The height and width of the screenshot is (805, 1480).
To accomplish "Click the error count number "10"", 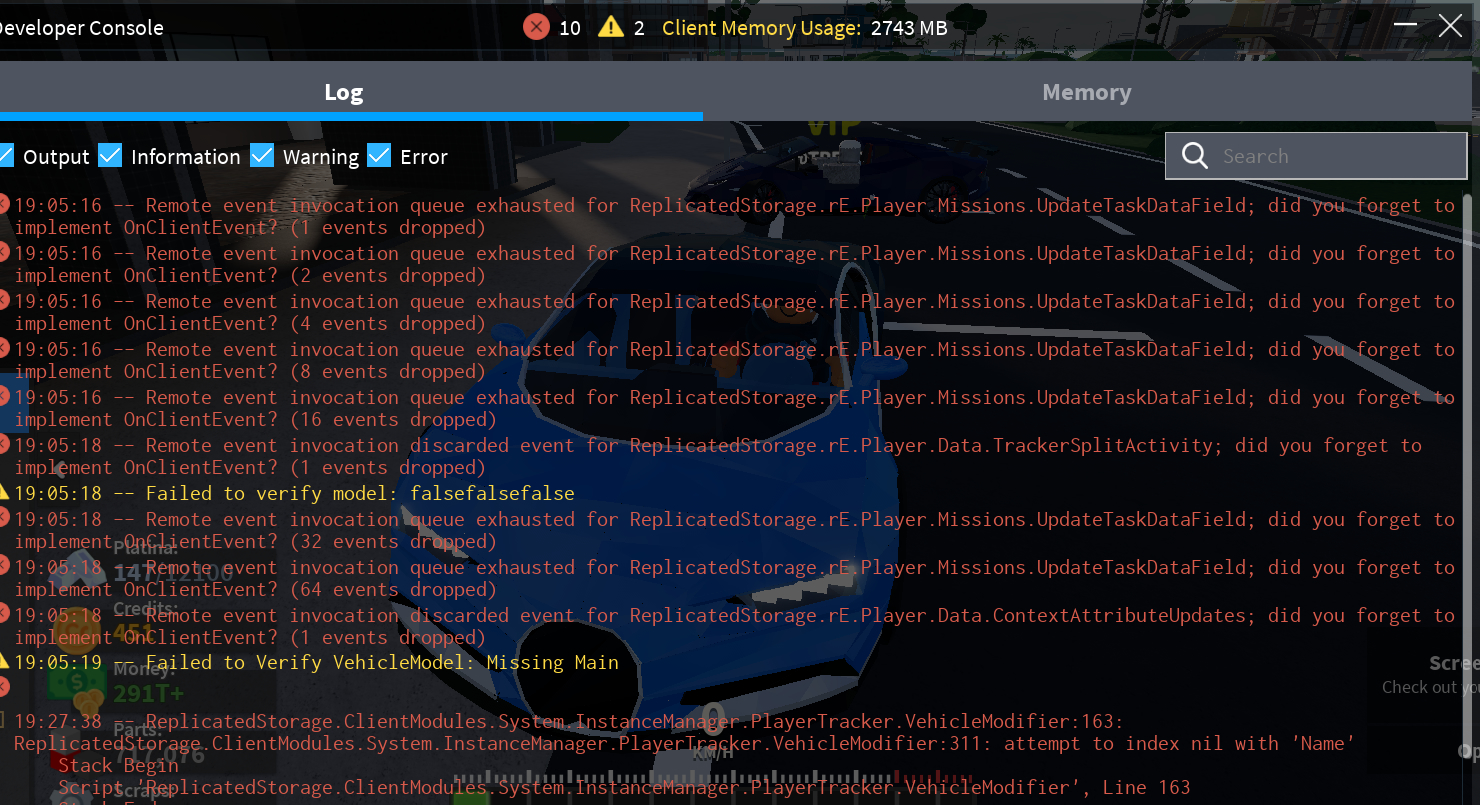I will point(570,28).
